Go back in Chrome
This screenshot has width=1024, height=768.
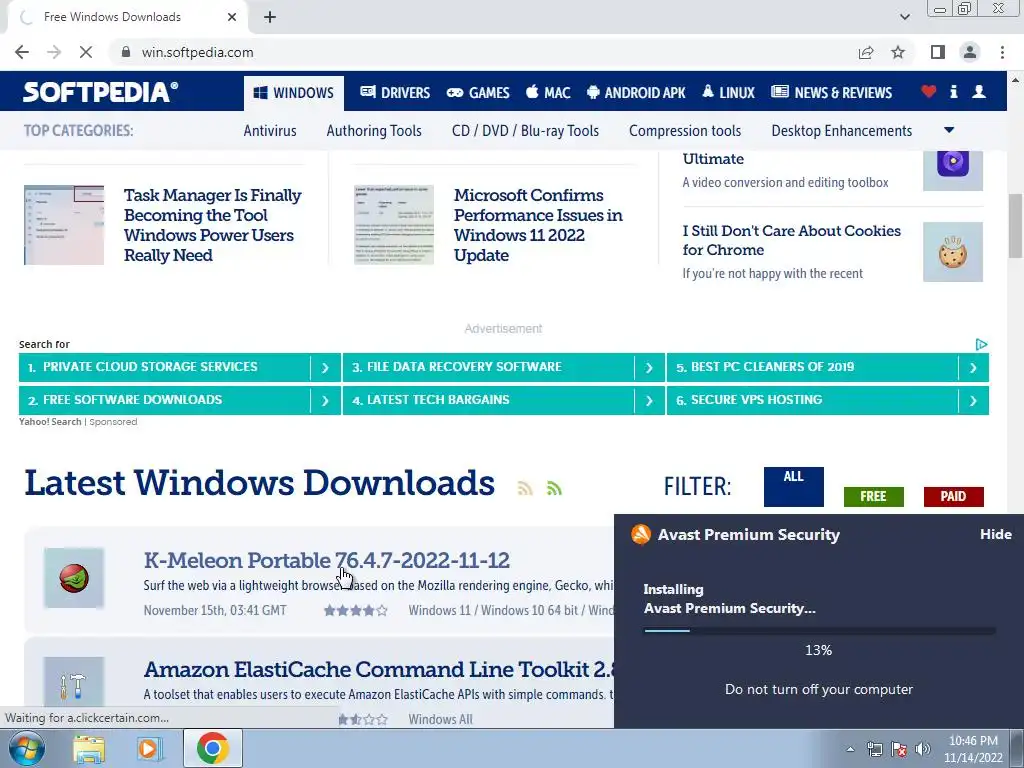(x=22, y=52)
